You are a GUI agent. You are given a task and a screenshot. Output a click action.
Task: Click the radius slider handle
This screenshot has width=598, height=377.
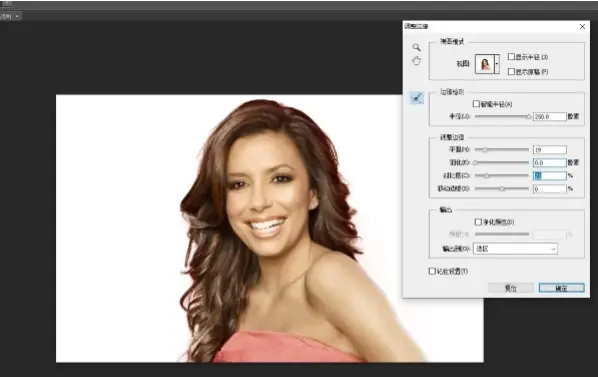(x=529, y=117)
